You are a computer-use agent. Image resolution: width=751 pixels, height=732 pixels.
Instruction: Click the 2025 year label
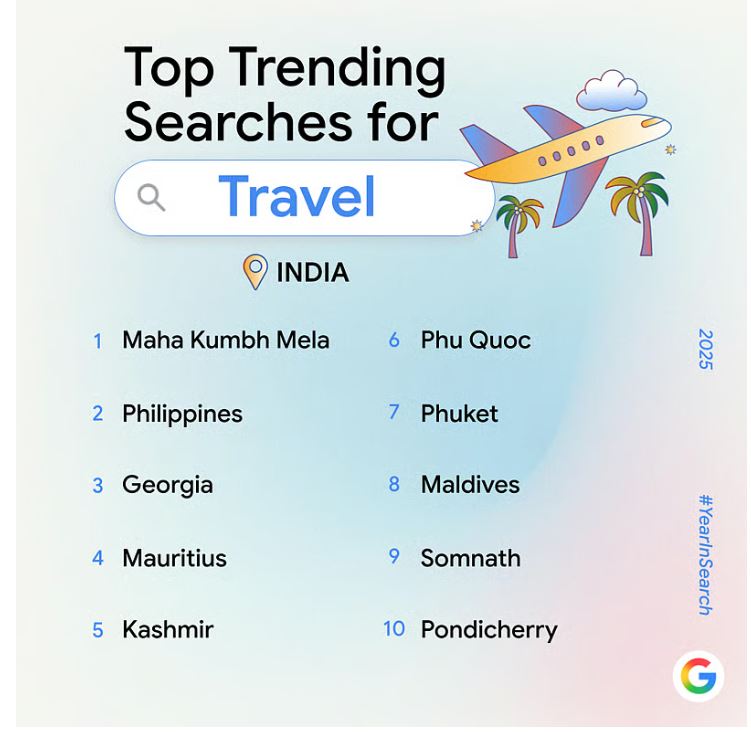pos(705,349)
